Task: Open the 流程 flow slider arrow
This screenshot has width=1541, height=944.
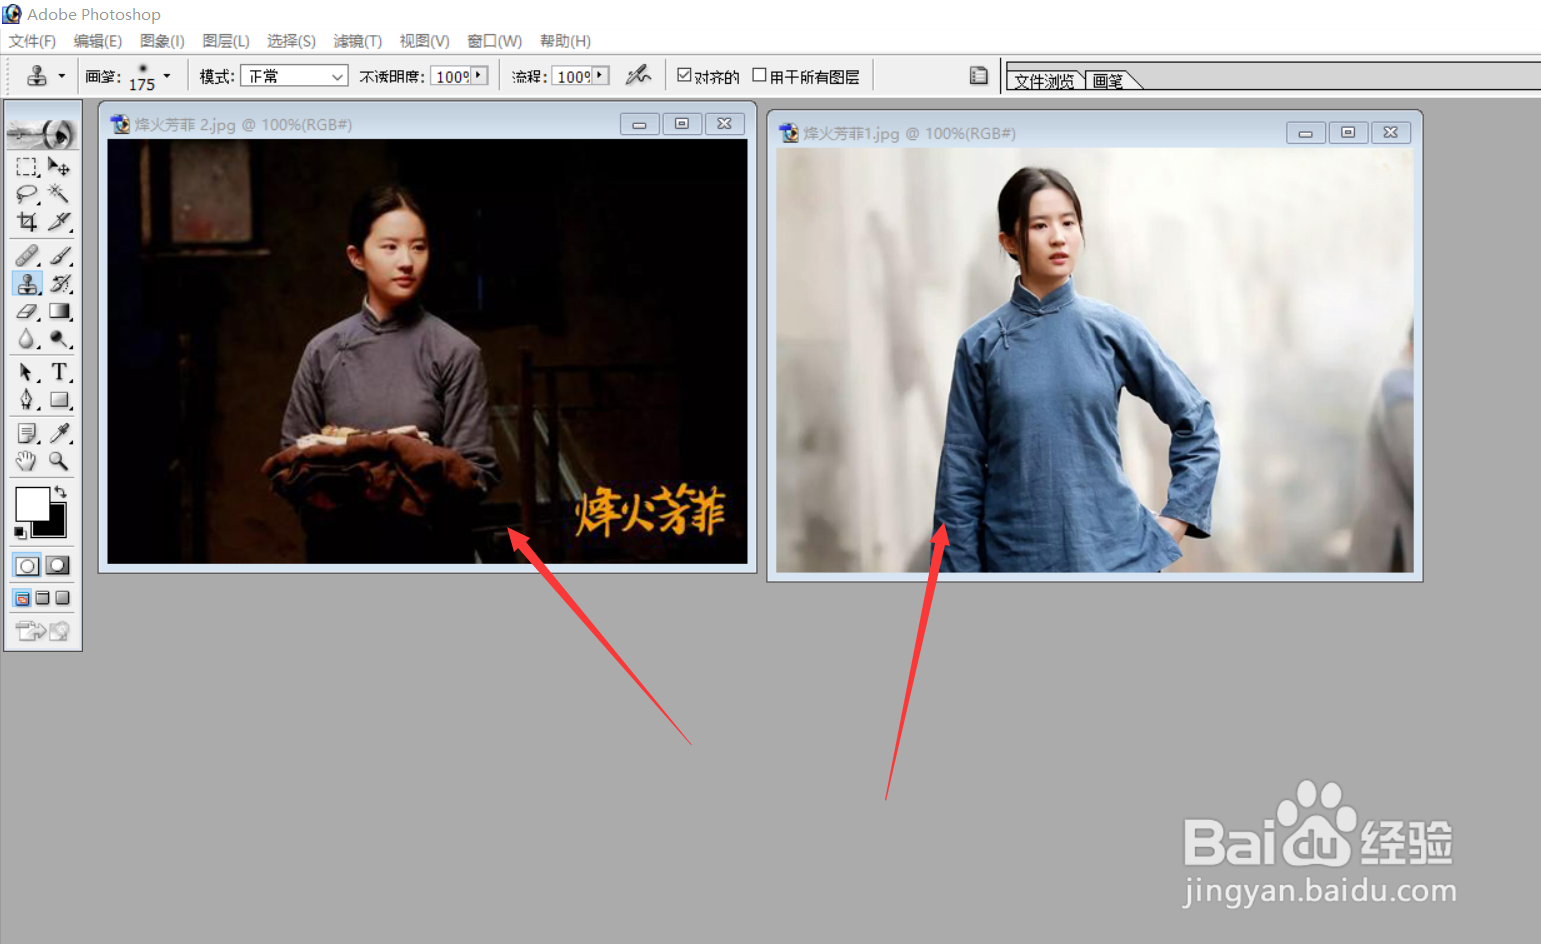Action: pyautogui.click(x=600, y=75)
